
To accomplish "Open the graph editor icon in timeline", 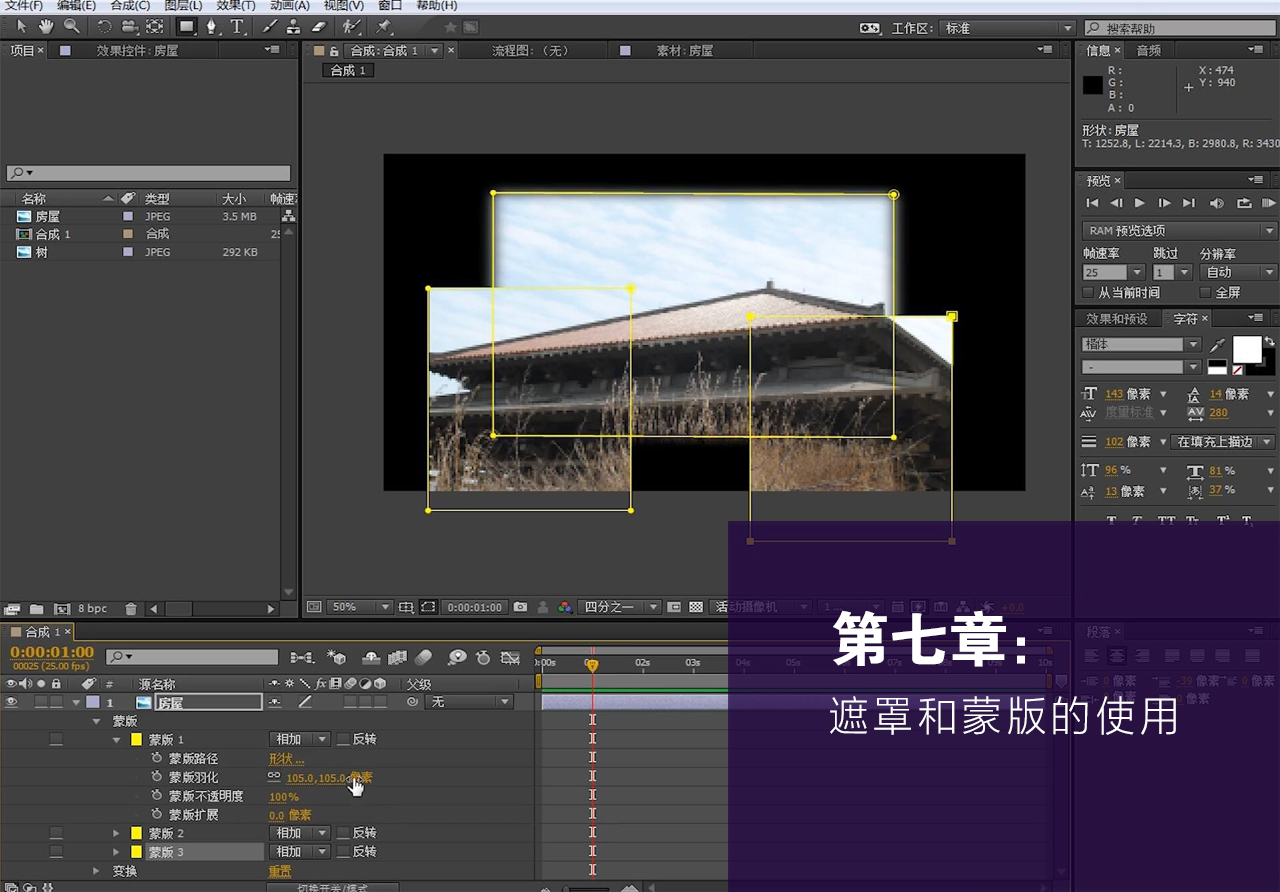I will click(x=510, y=657).
